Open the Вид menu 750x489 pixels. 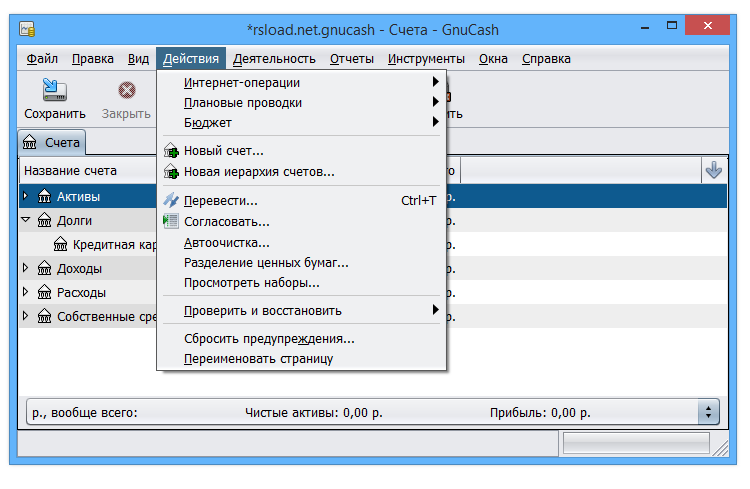[x=138, y=59]
